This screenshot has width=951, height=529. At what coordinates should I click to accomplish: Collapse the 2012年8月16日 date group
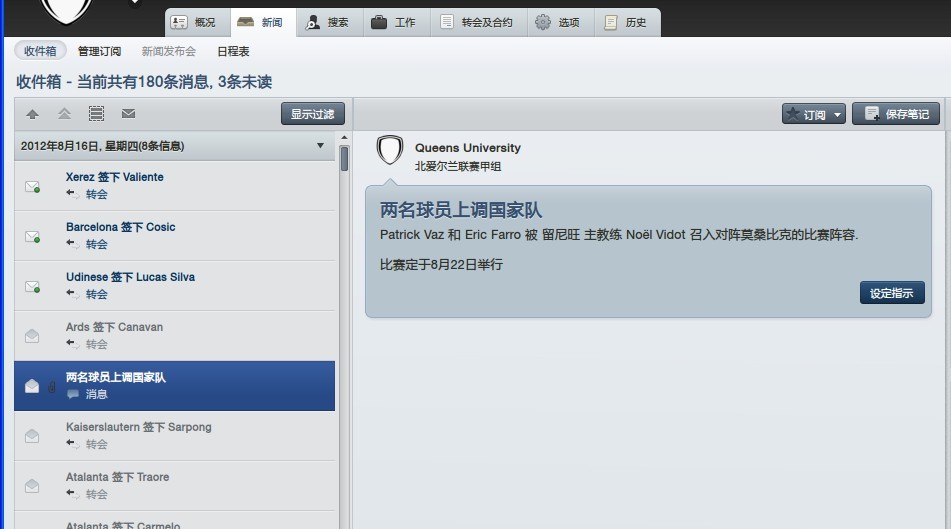click(x=320, y=146)
